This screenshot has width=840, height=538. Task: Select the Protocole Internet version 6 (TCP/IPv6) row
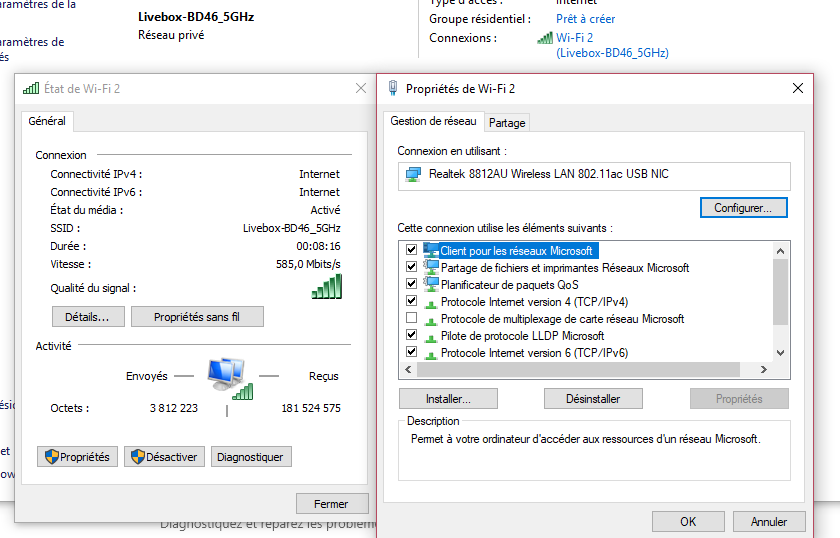pos(534,353)
